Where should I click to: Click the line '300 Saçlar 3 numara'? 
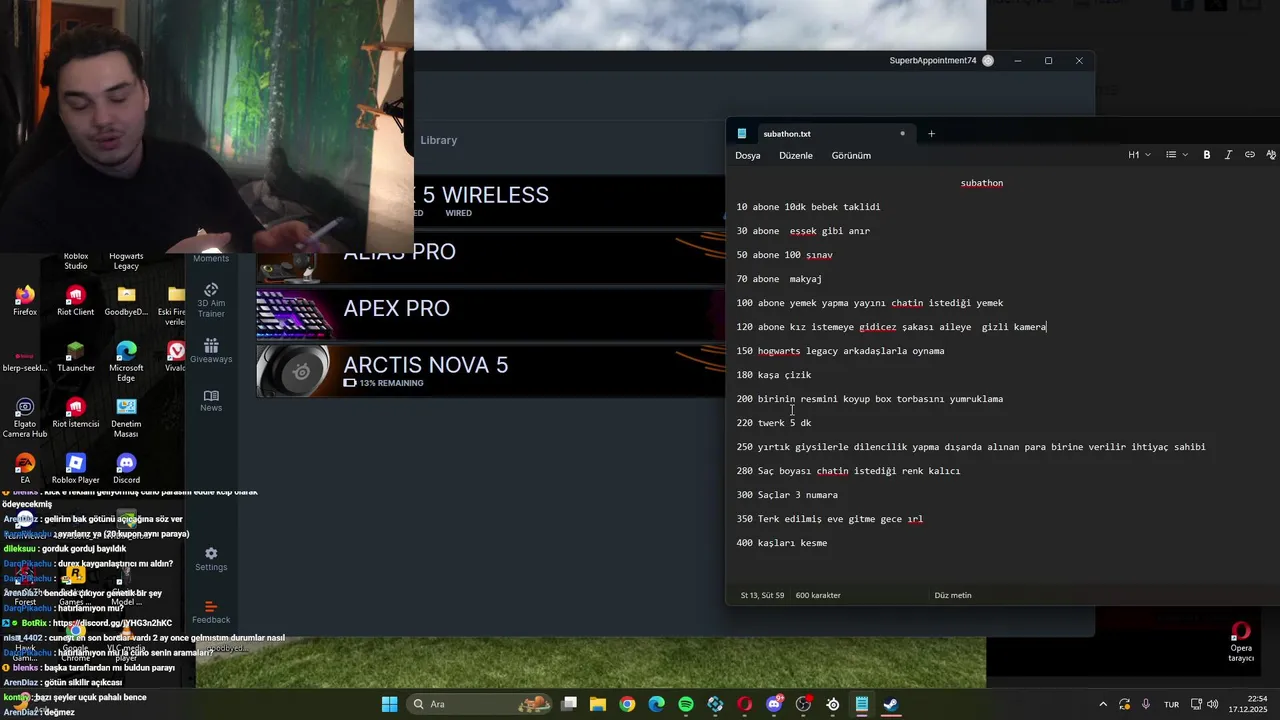pyautogui.click(x=787, y=495)
